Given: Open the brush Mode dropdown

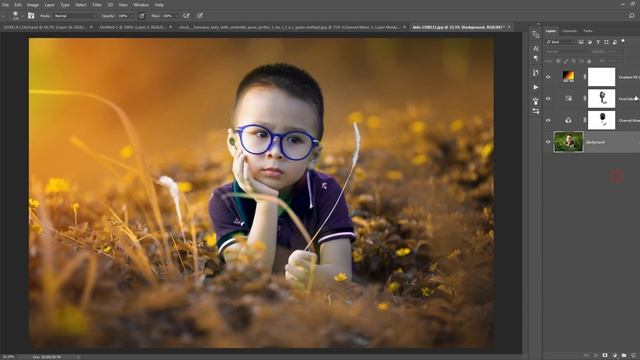Looking at the screenshot, I should (x=75, y=16).
